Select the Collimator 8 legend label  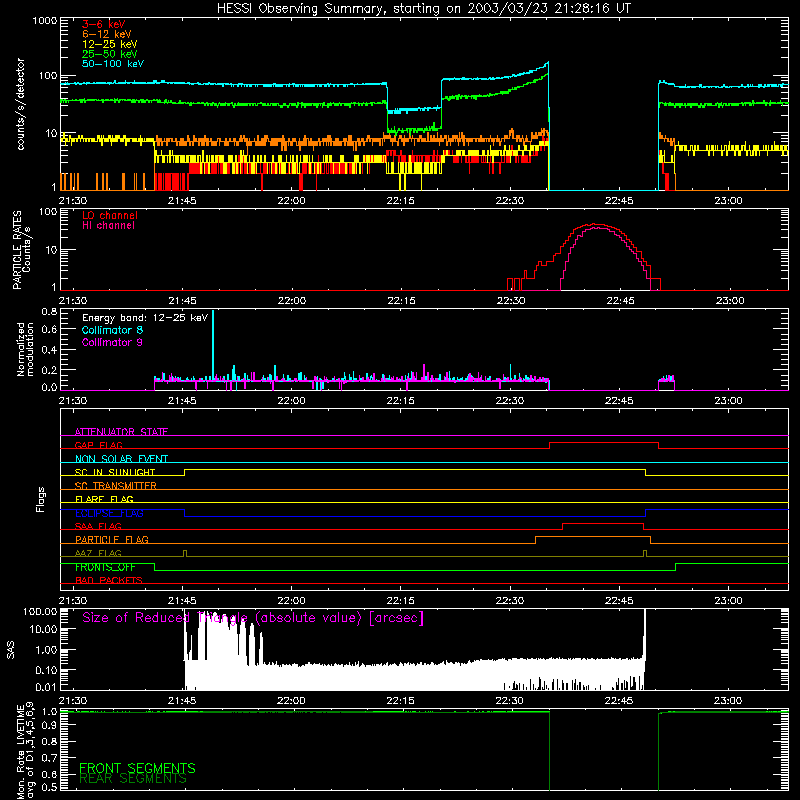(112, 330)
